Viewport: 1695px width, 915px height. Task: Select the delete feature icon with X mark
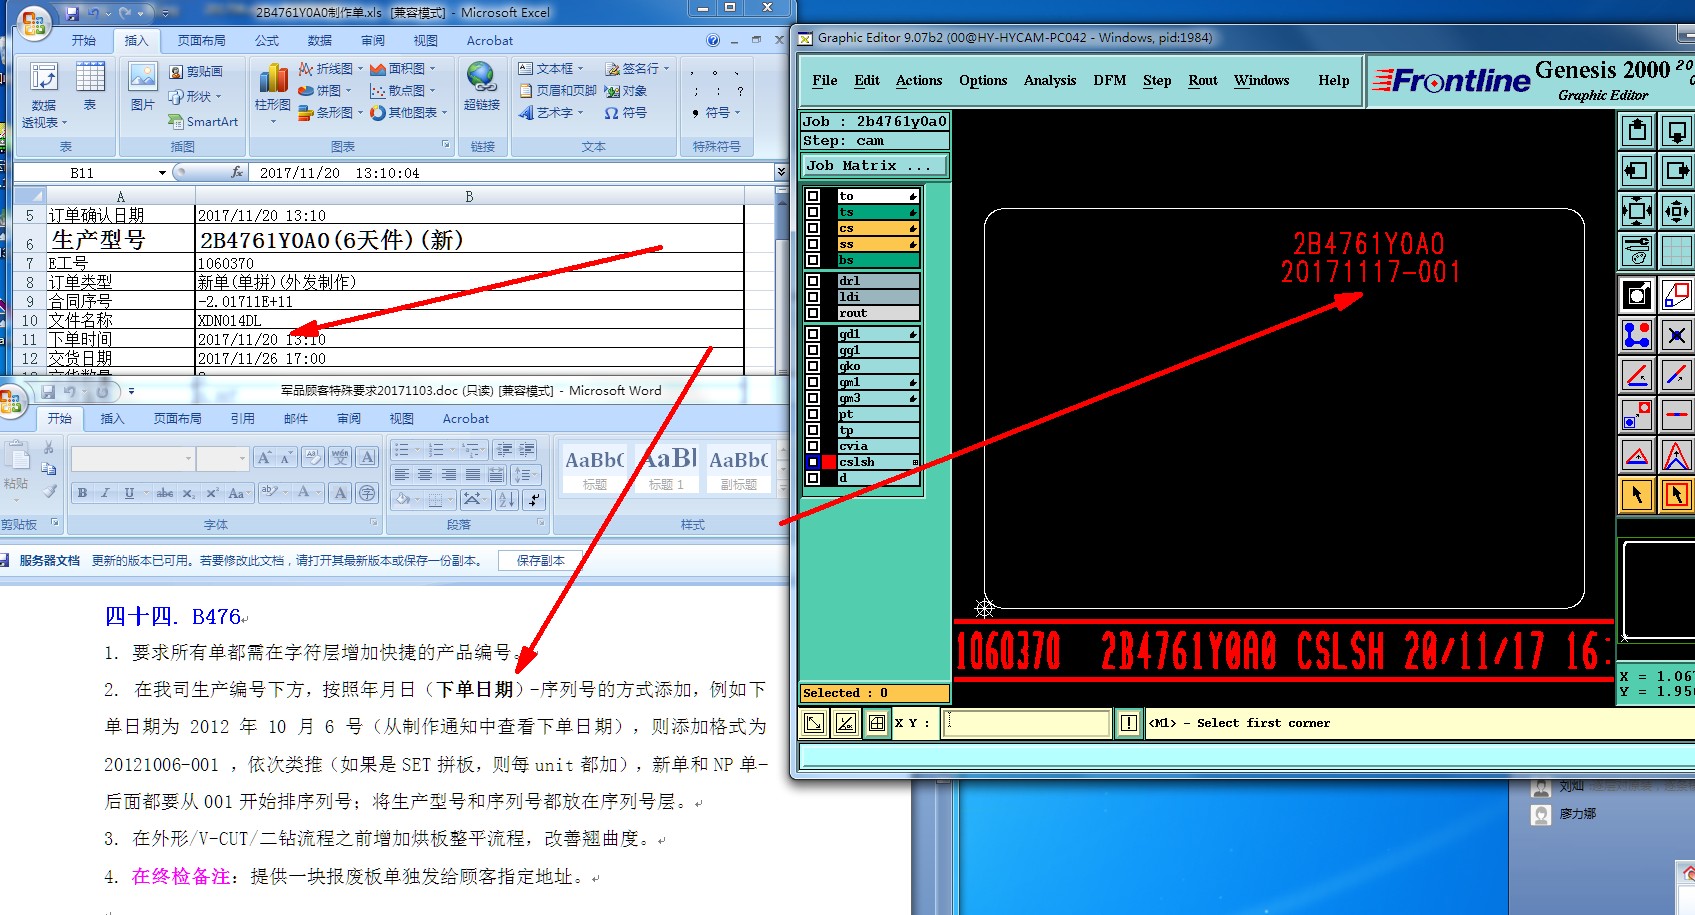tap(1677, 335)
